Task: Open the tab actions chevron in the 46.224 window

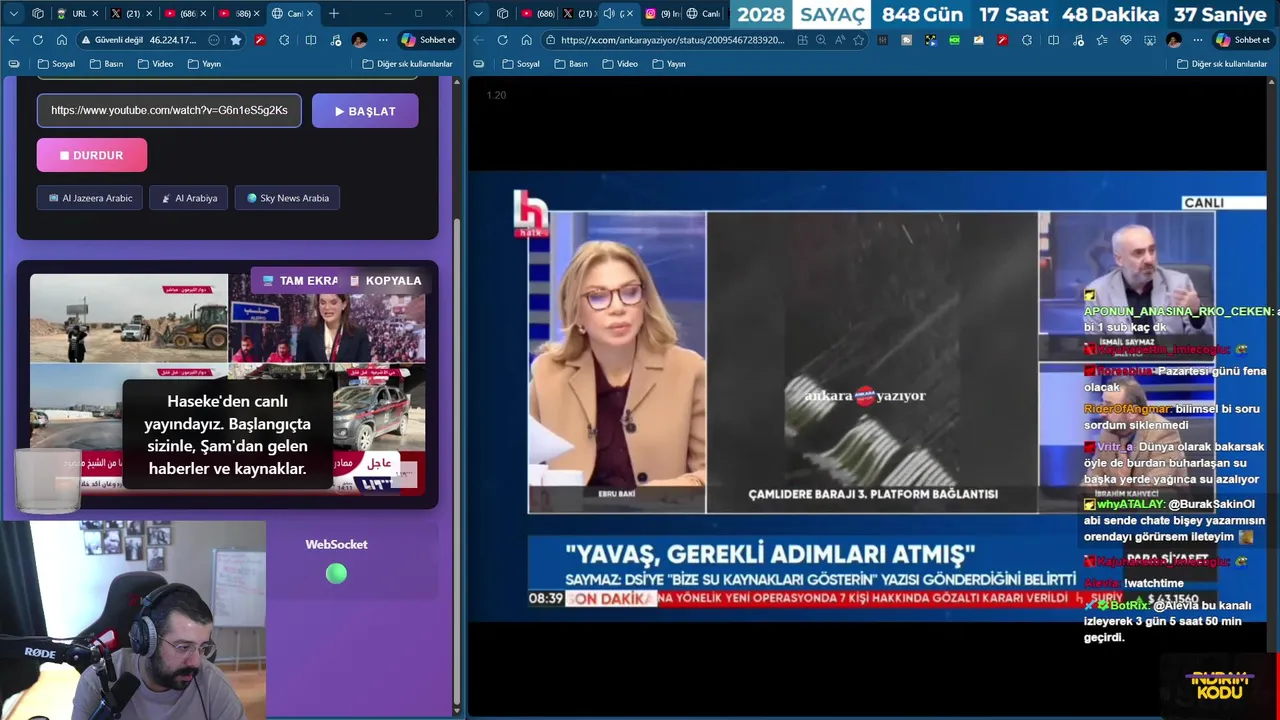Action: pos(13,14)
